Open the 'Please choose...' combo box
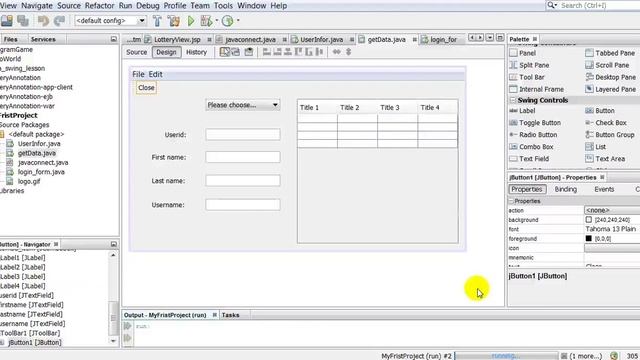This screenshot has height=360, width=640. (242, 105)
